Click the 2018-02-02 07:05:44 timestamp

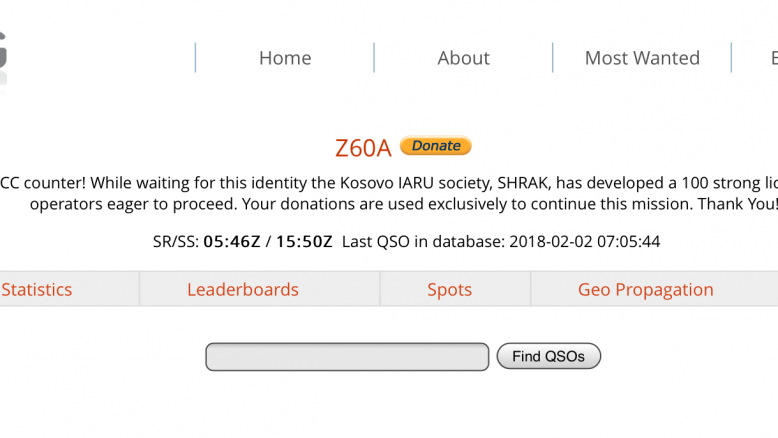(584, 242)
